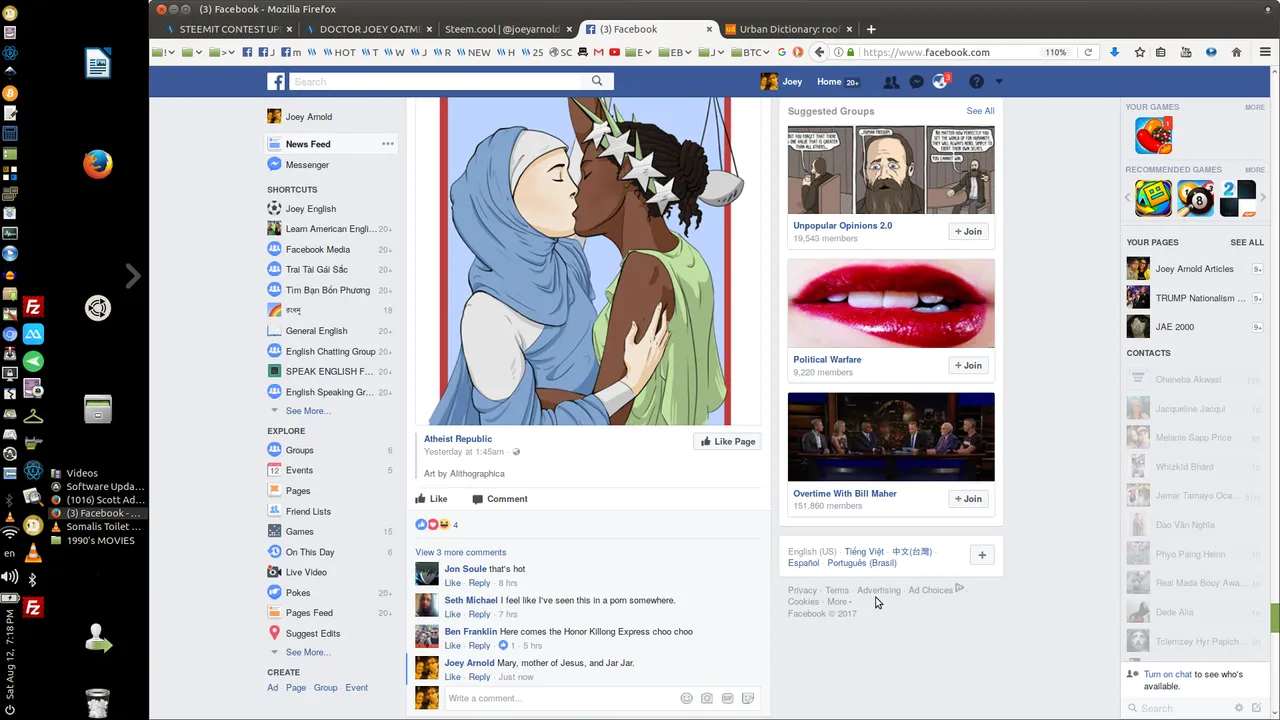Viewport: 1280px width, 720px height.
Task: Open Joey English shortcut
Action: coord(310,209)
